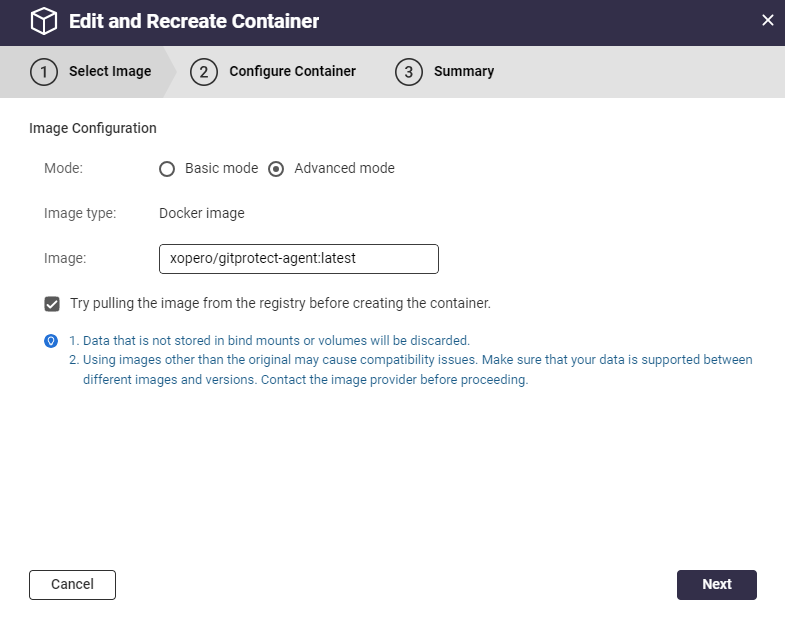Click the step 3 number circle
Image resolution: width=785 pixels, height=620 pixels.
pos(408,72)
